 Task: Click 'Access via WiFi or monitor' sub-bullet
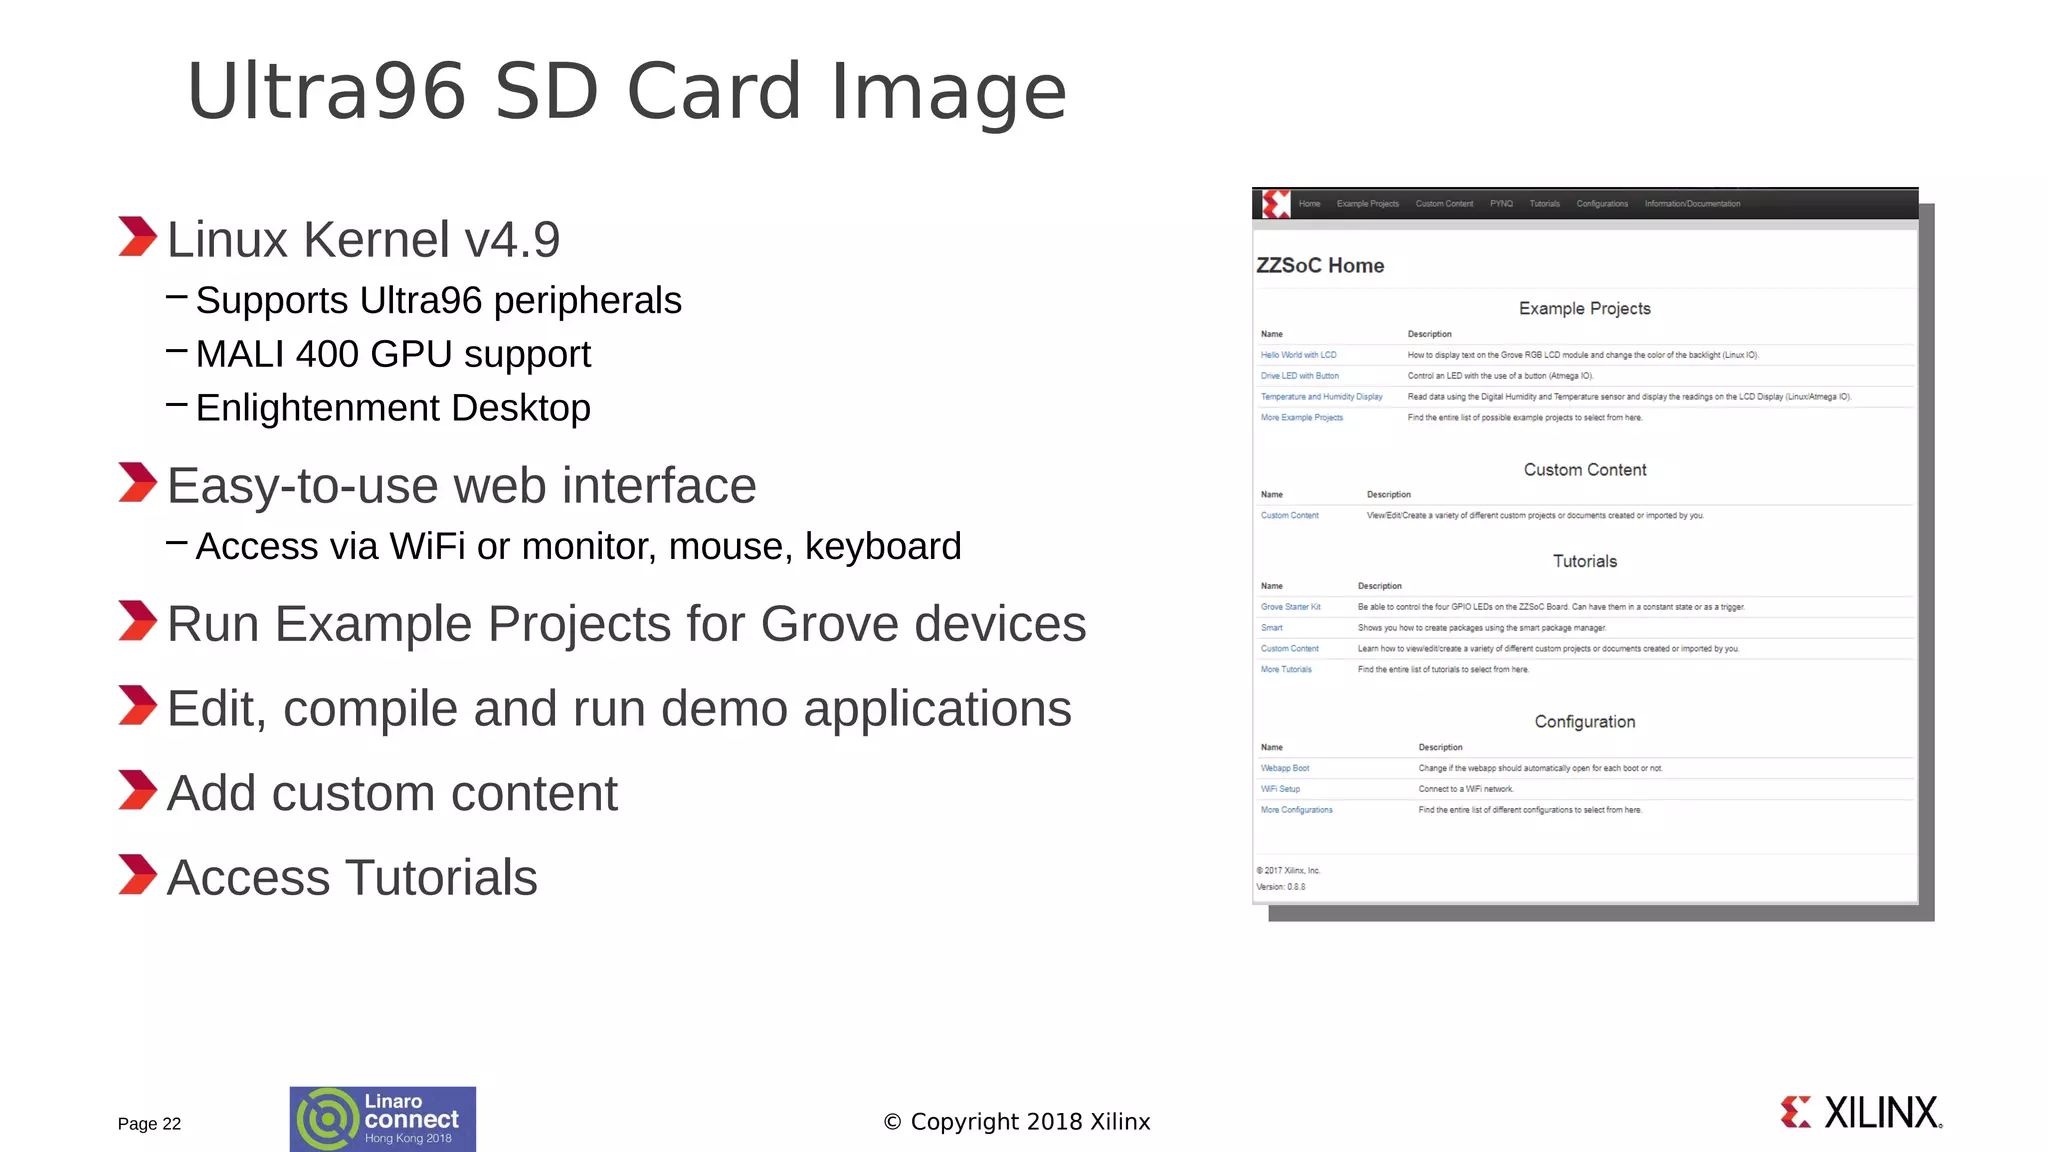tap(578, 547)
